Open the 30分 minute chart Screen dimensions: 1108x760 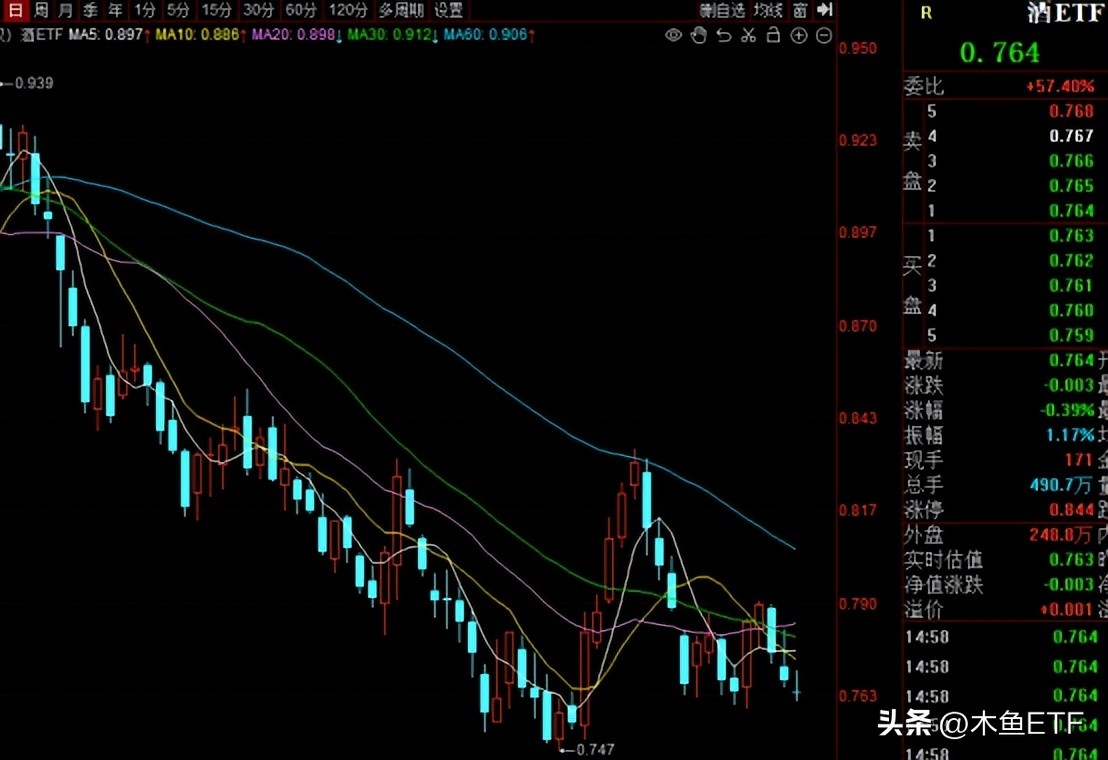coord(259,10)
